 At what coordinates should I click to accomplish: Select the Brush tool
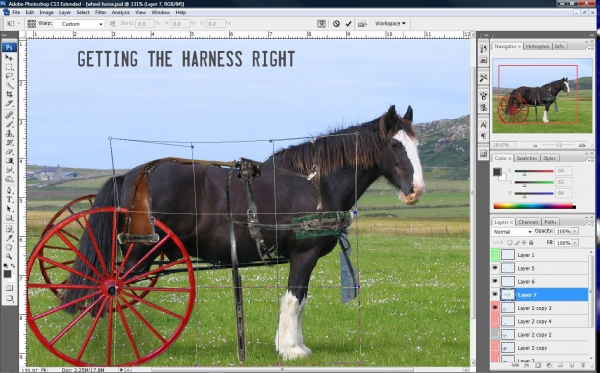pyautogui.click(x=9, y=124)
